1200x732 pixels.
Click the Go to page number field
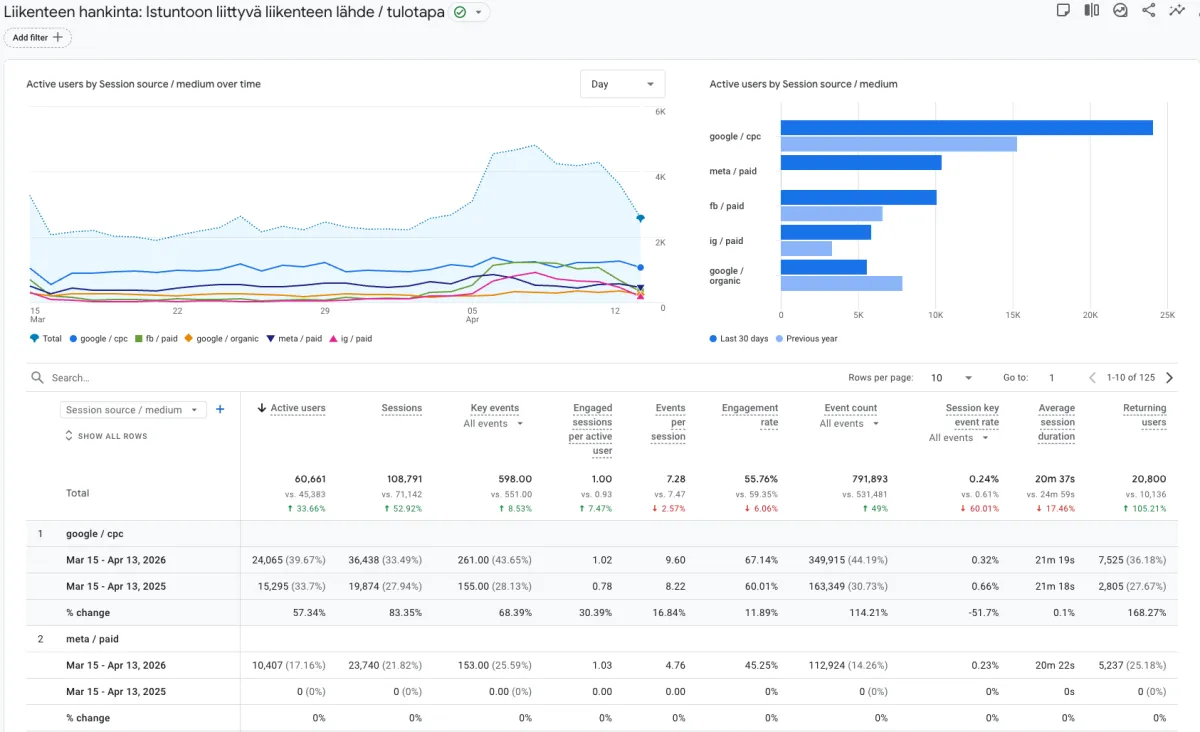[x=1052, y=378]
